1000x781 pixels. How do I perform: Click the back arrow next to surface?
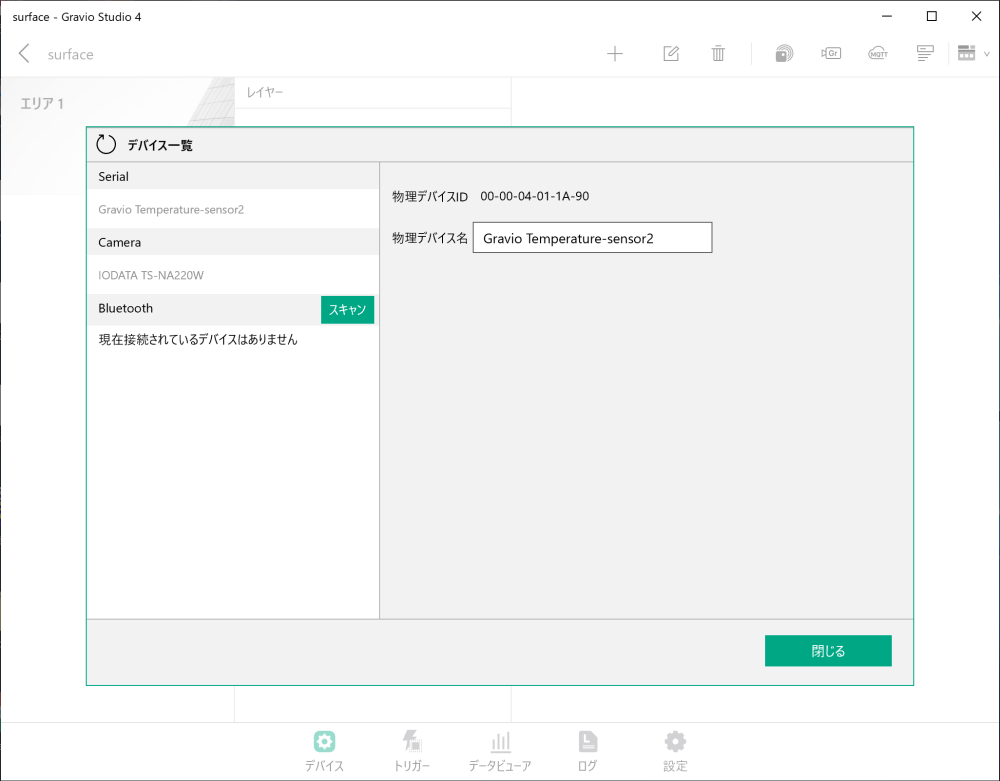24,54
